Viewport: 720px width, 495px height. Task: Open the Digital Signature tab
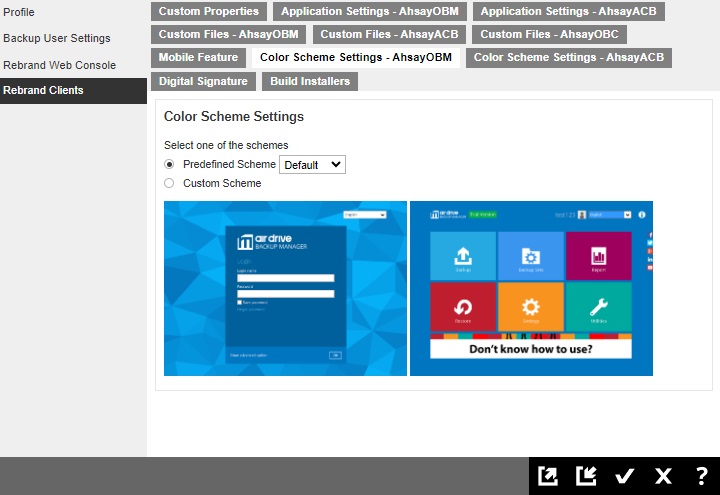[x=203, y=81]
